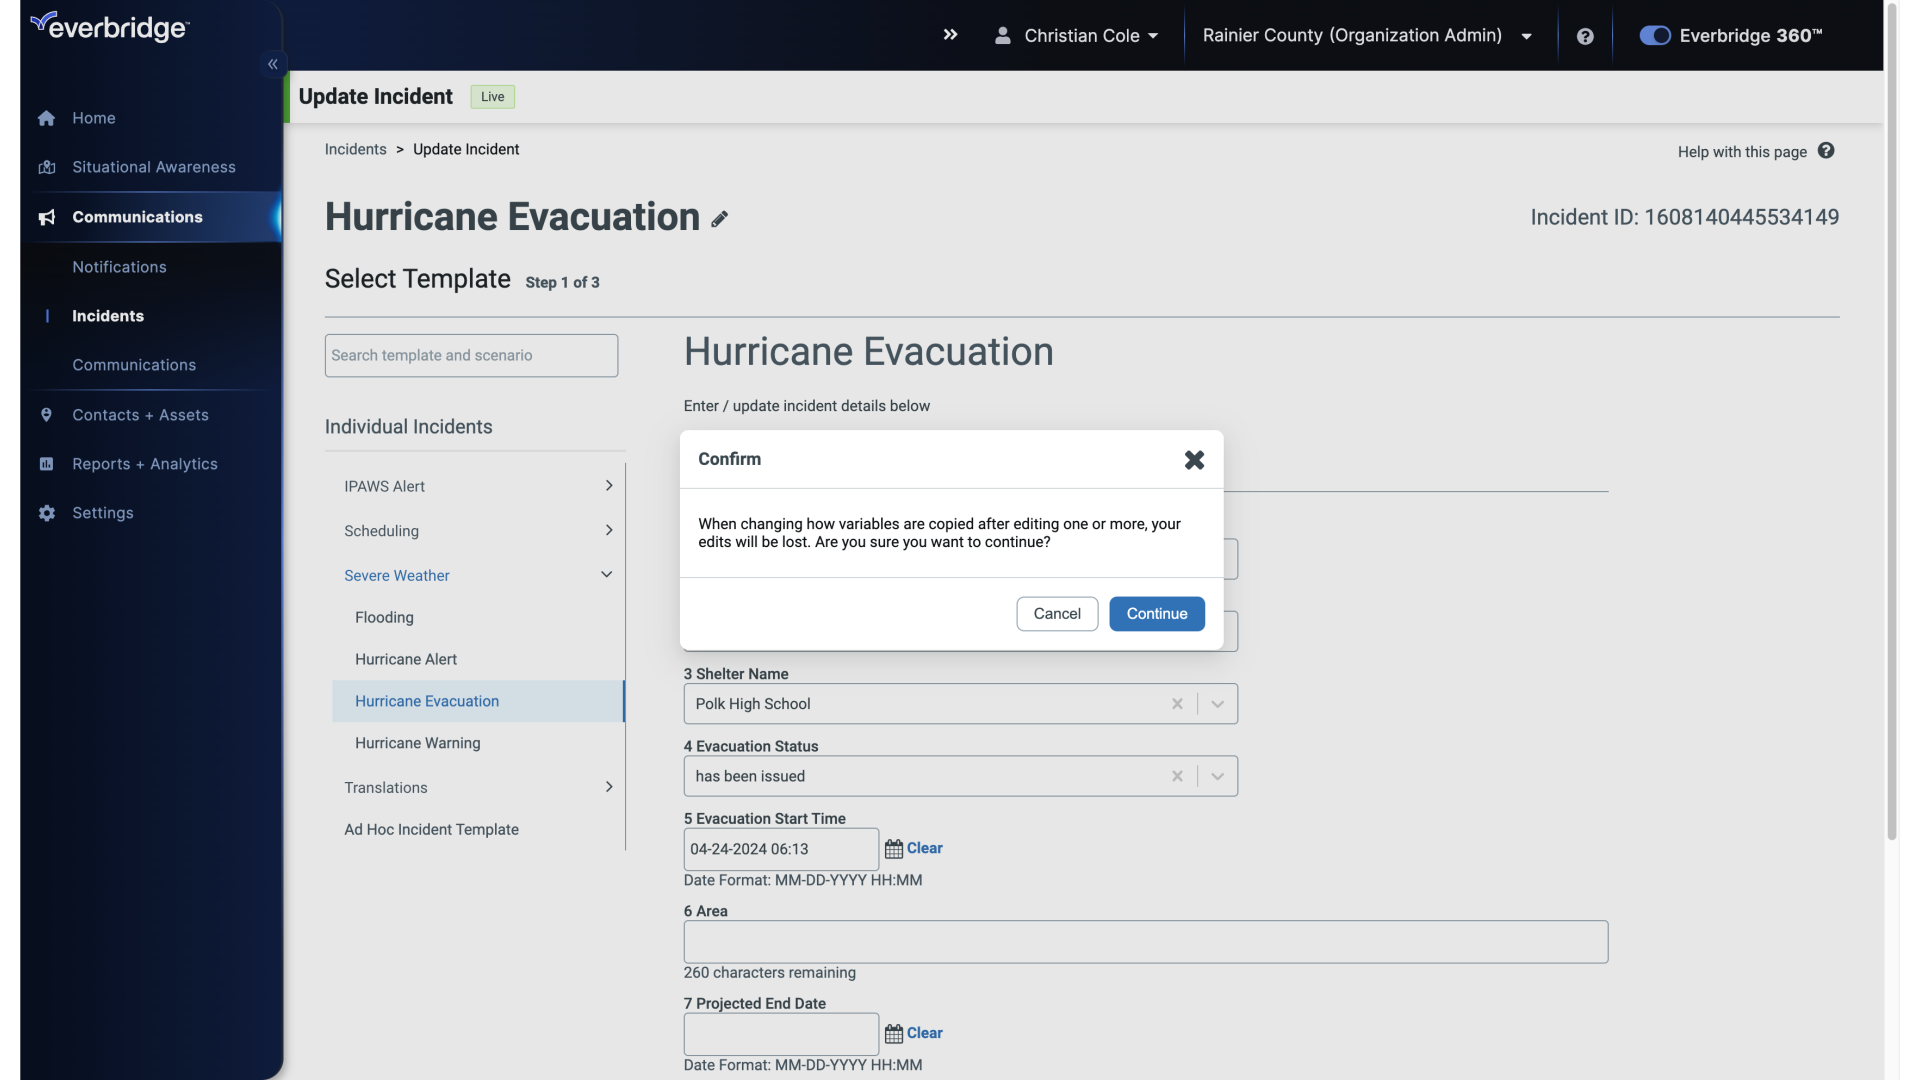Click the Area text input field

pyautogui.click(x=1145, y=942)
